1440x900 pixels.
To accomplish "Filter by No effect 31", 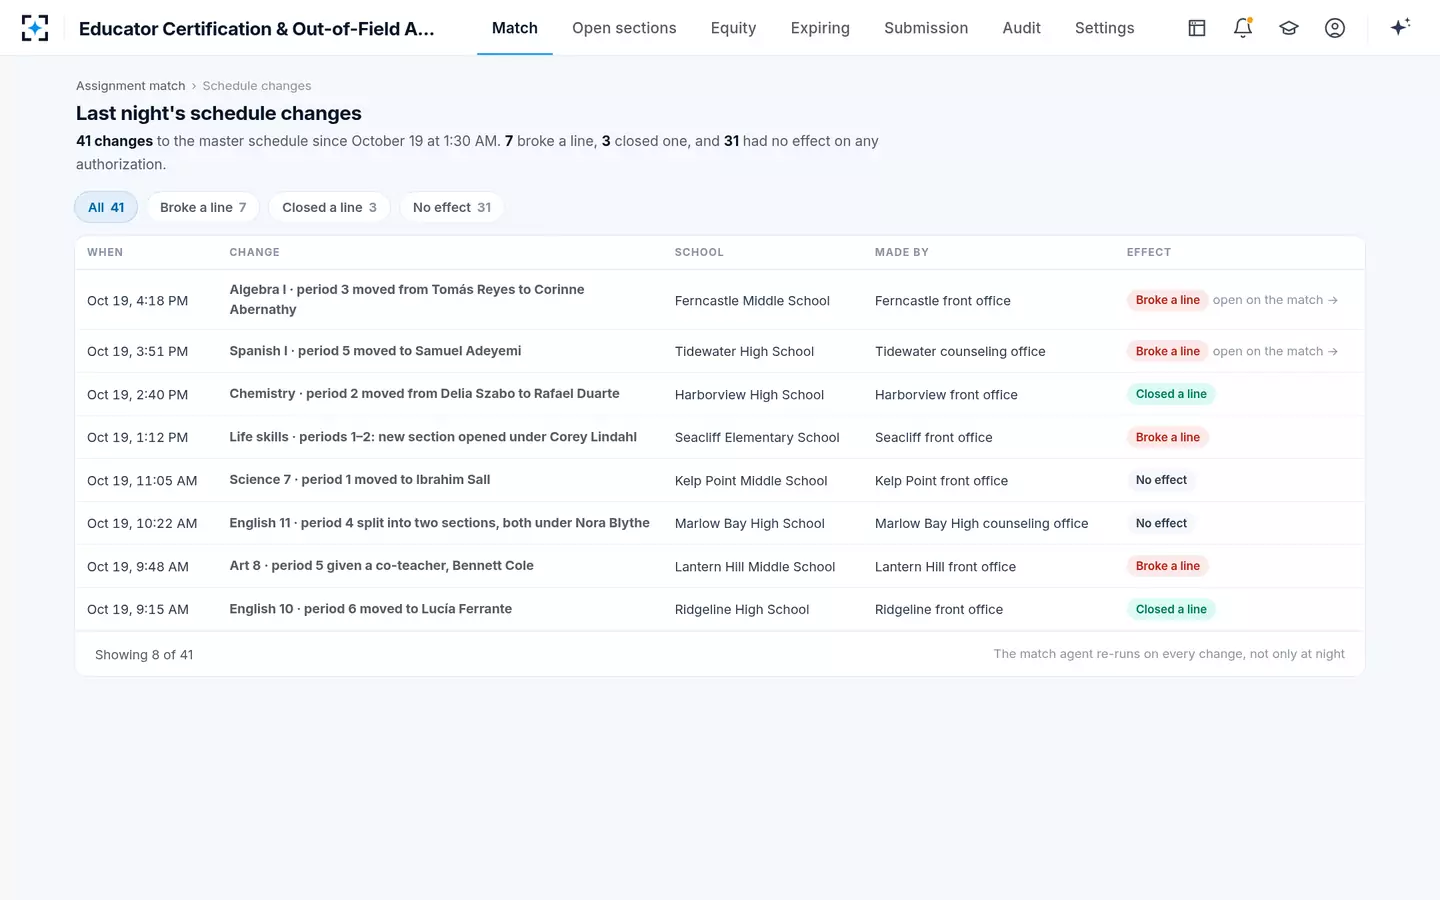I will (x=452, y=207).
